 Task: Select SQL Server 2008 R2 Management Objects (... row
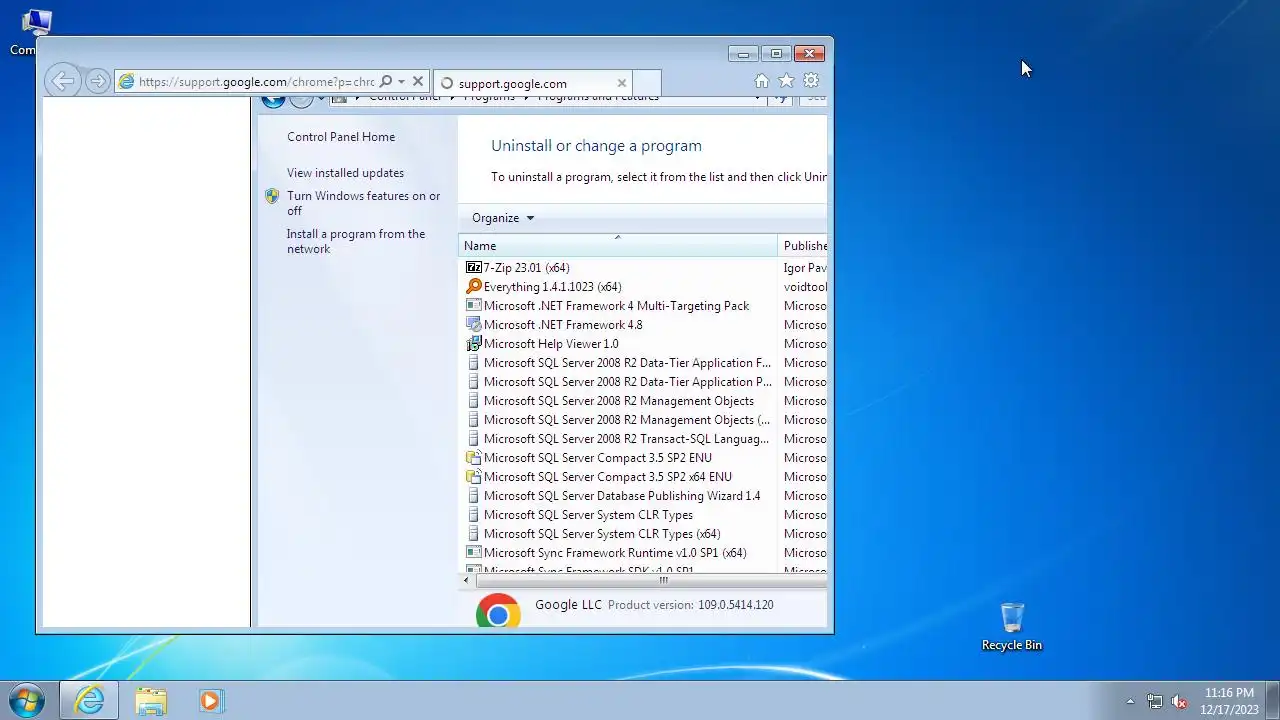pyautogui.click(x=643, y=420)
